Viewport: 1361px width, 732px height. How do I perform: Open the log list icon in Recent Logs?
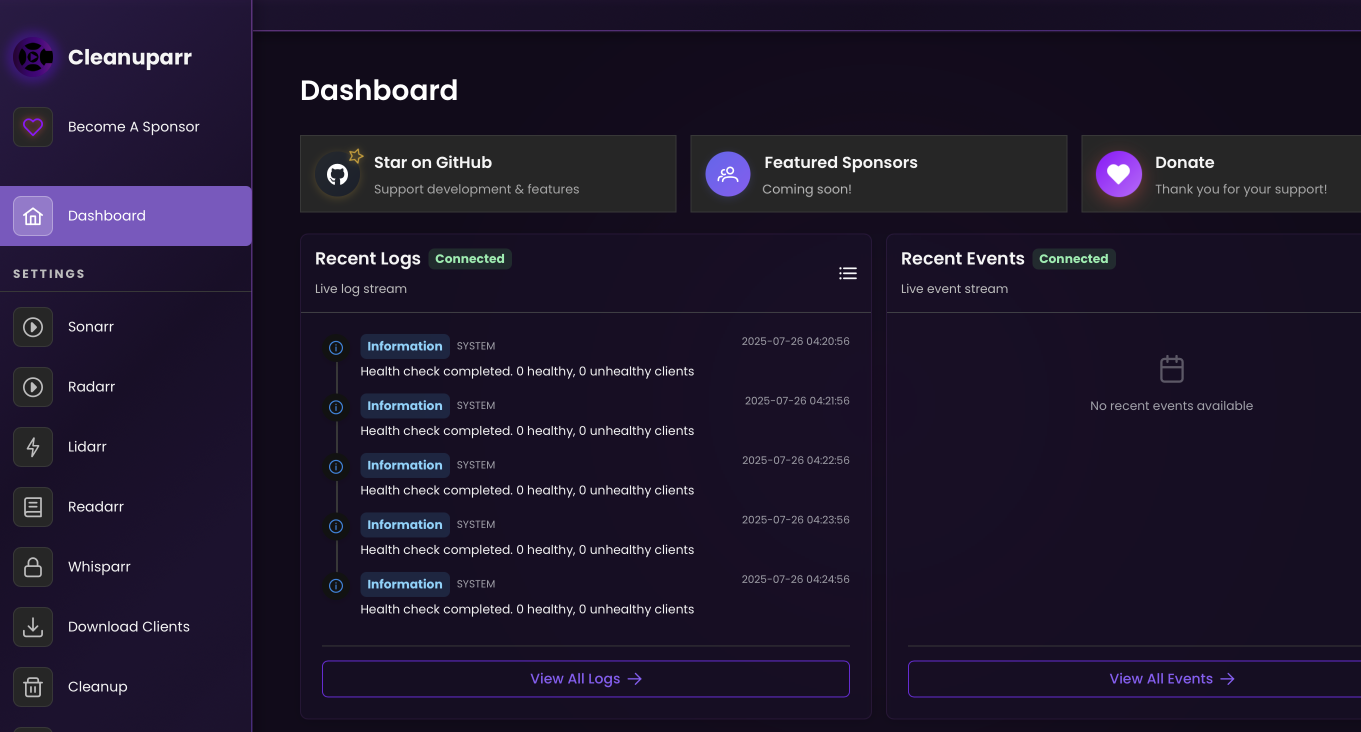click(847, 272)
